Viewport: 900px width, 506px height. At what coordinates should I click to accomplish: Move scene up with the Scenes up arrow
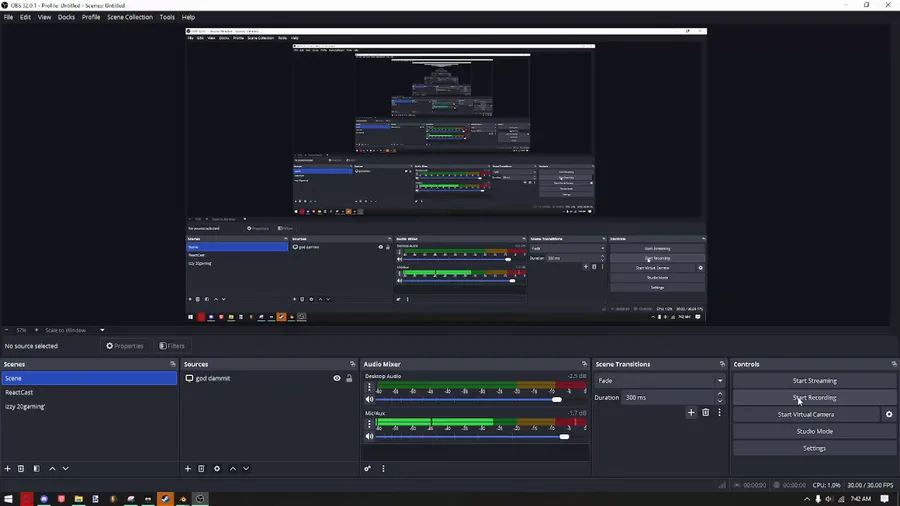click(52, 469)
